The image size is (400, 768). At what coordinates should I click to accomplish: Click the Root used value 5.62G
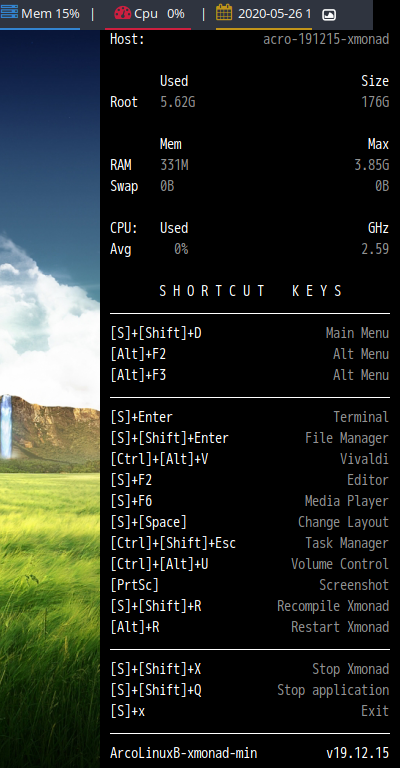[x=178, y=102]
